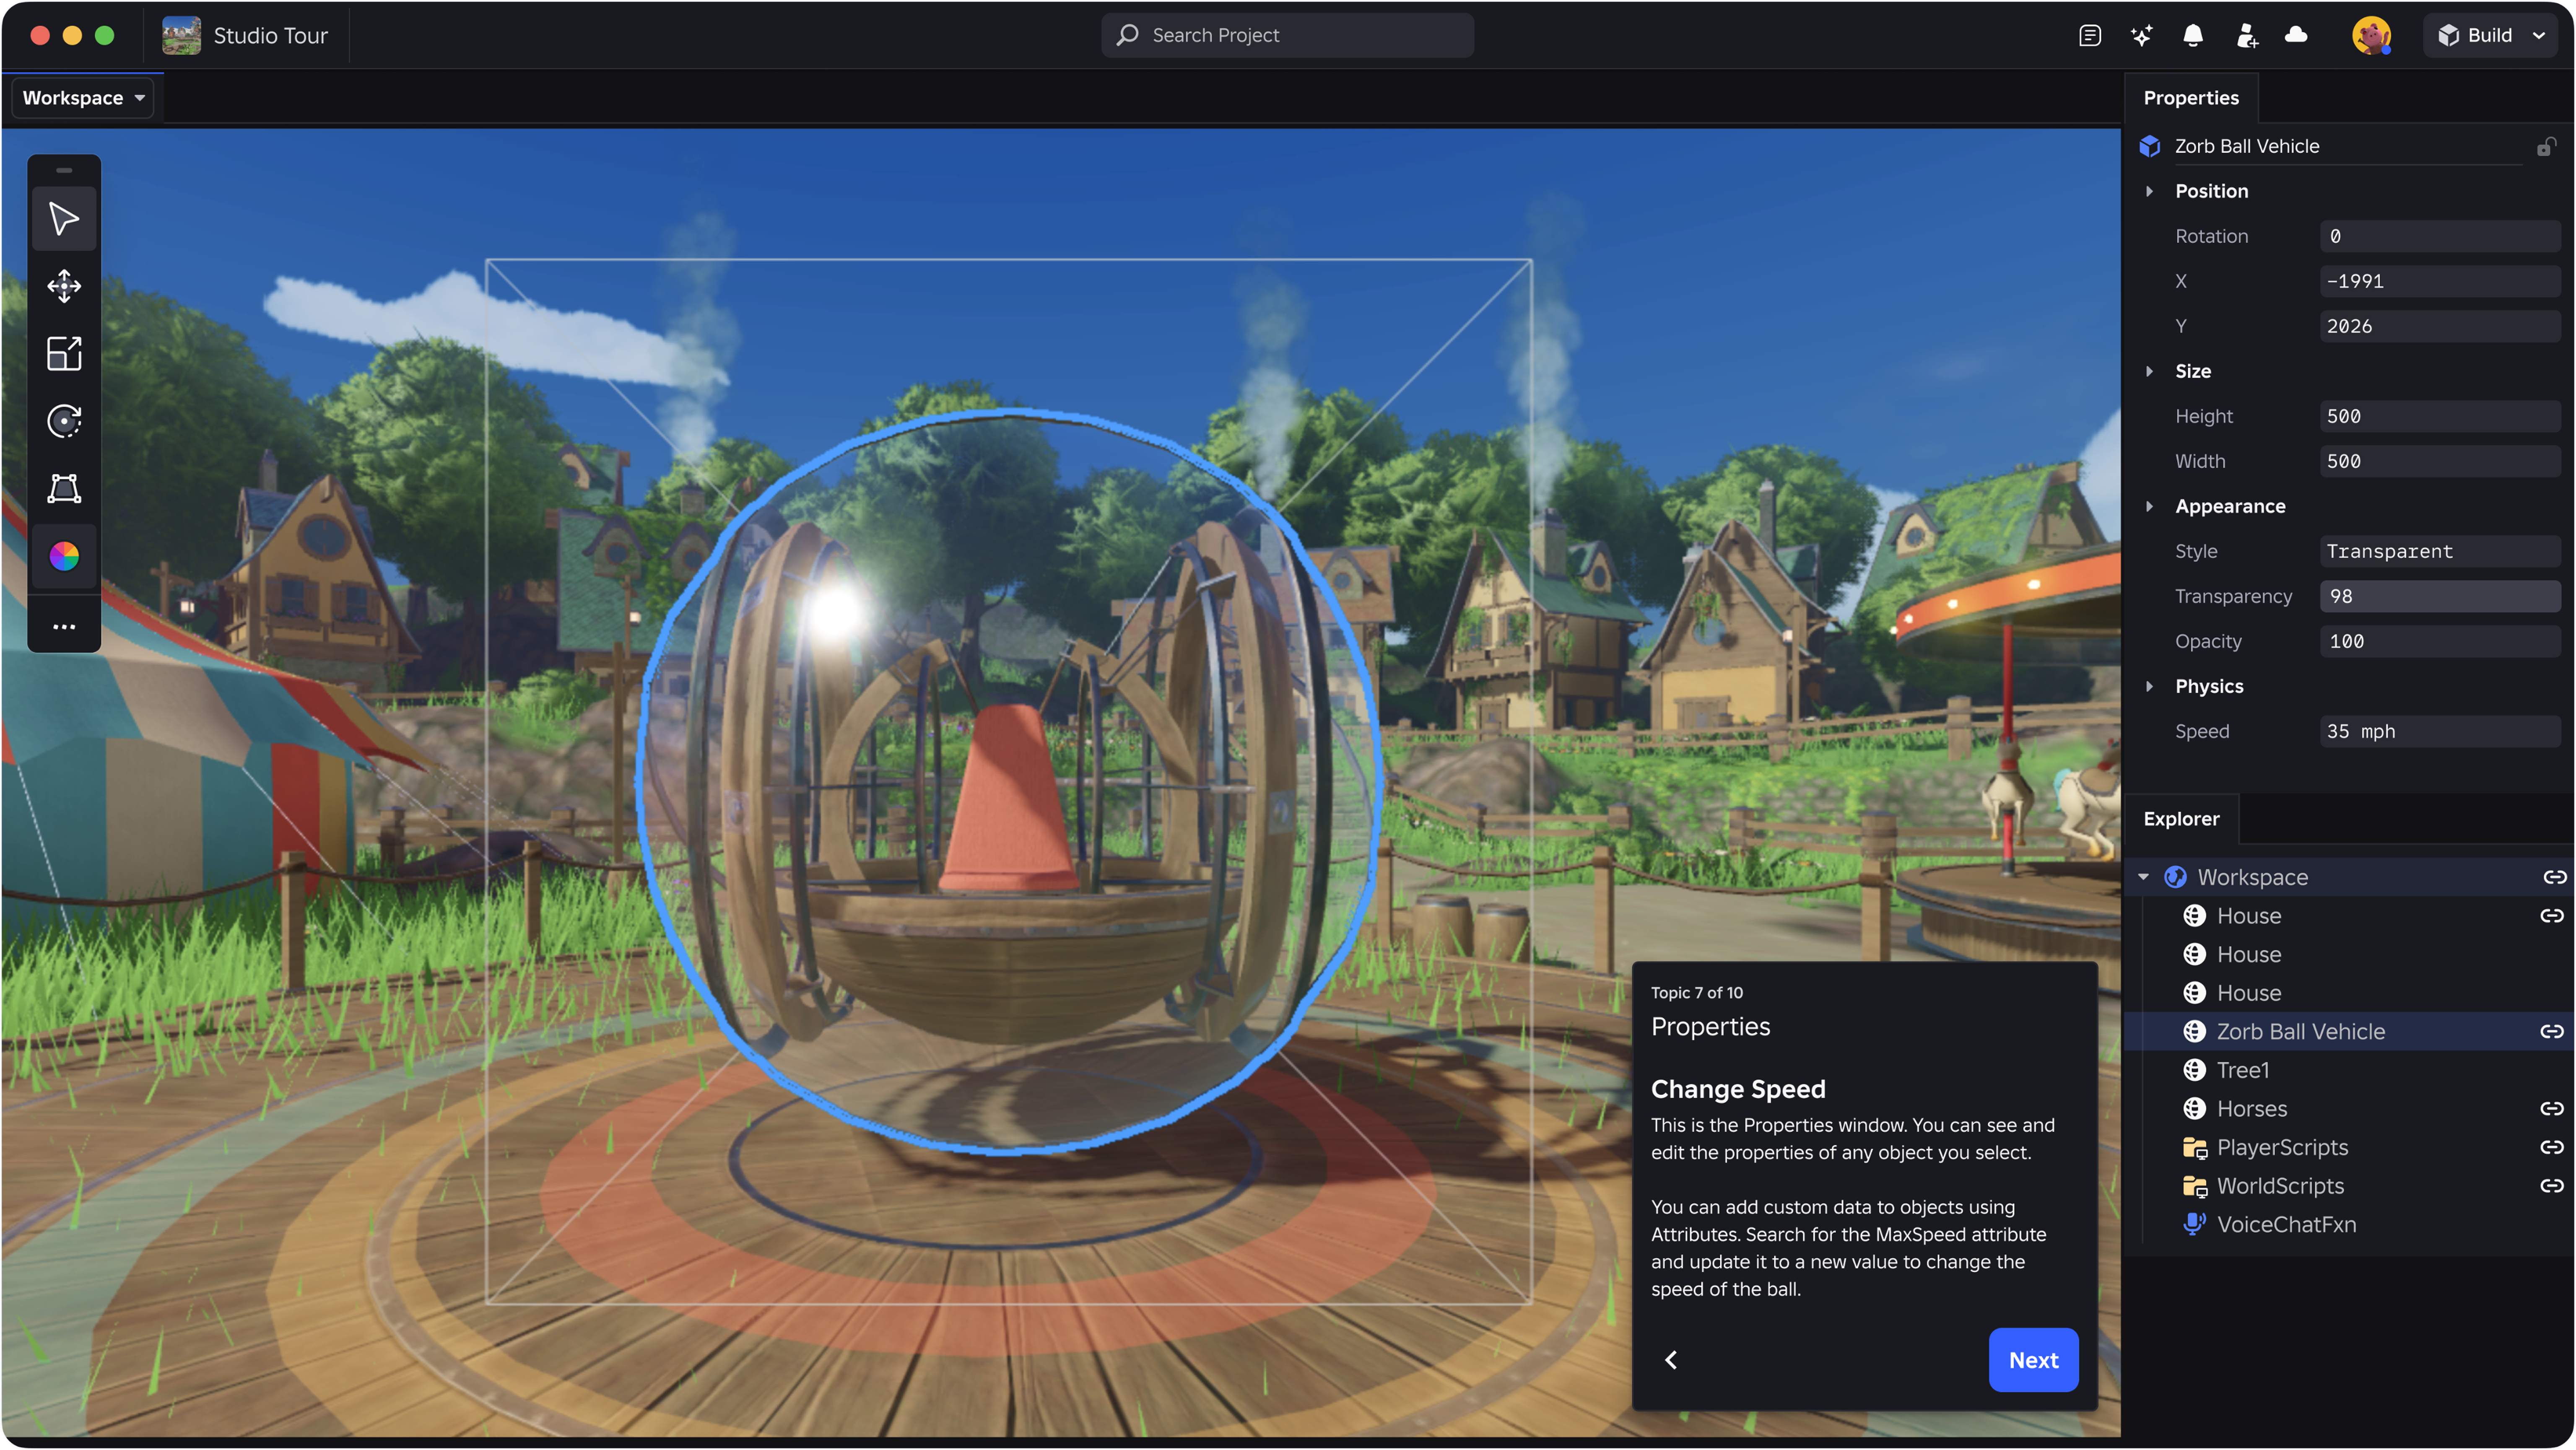Select the arrow Select tool

point(64,219)
